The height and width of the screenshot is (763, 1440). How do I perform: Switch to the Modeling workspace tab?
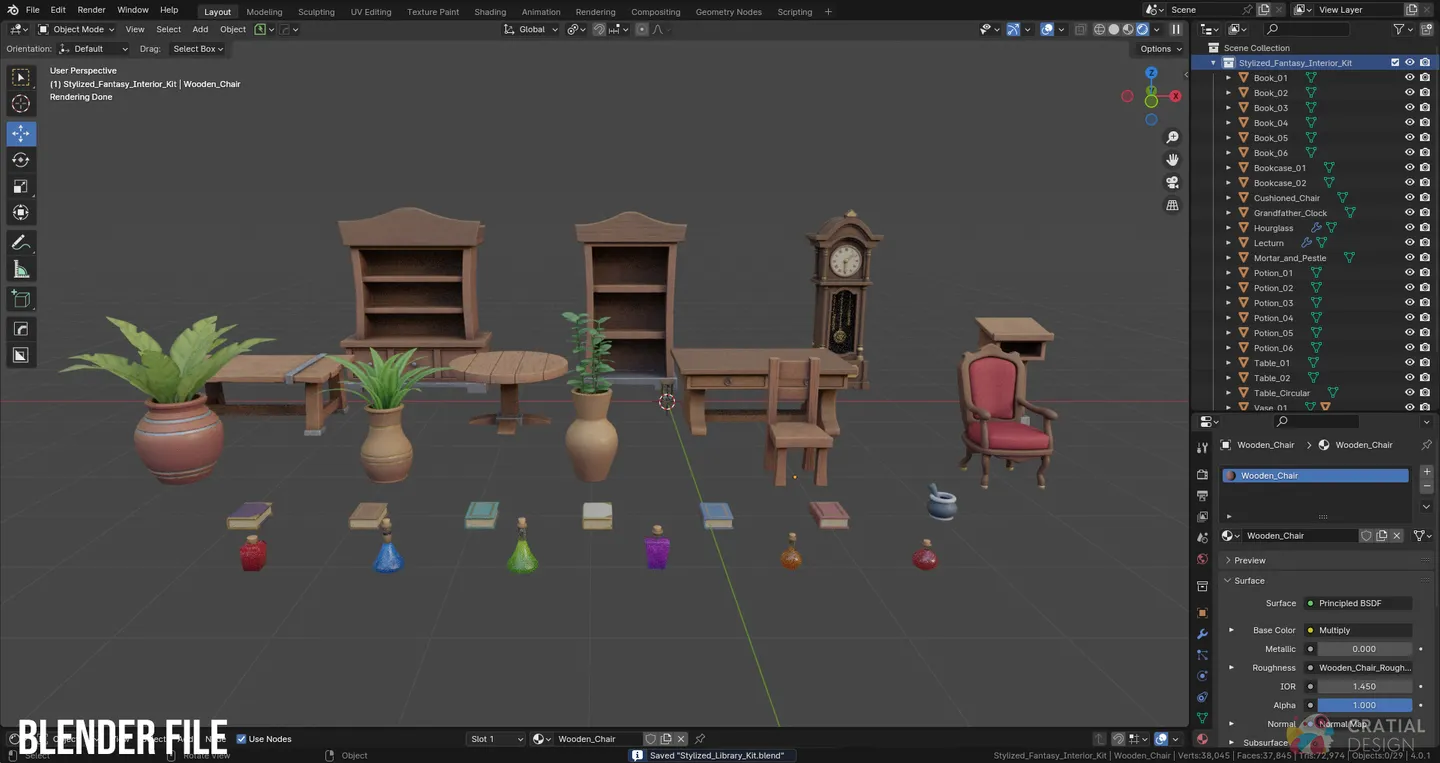click(264, 12)
